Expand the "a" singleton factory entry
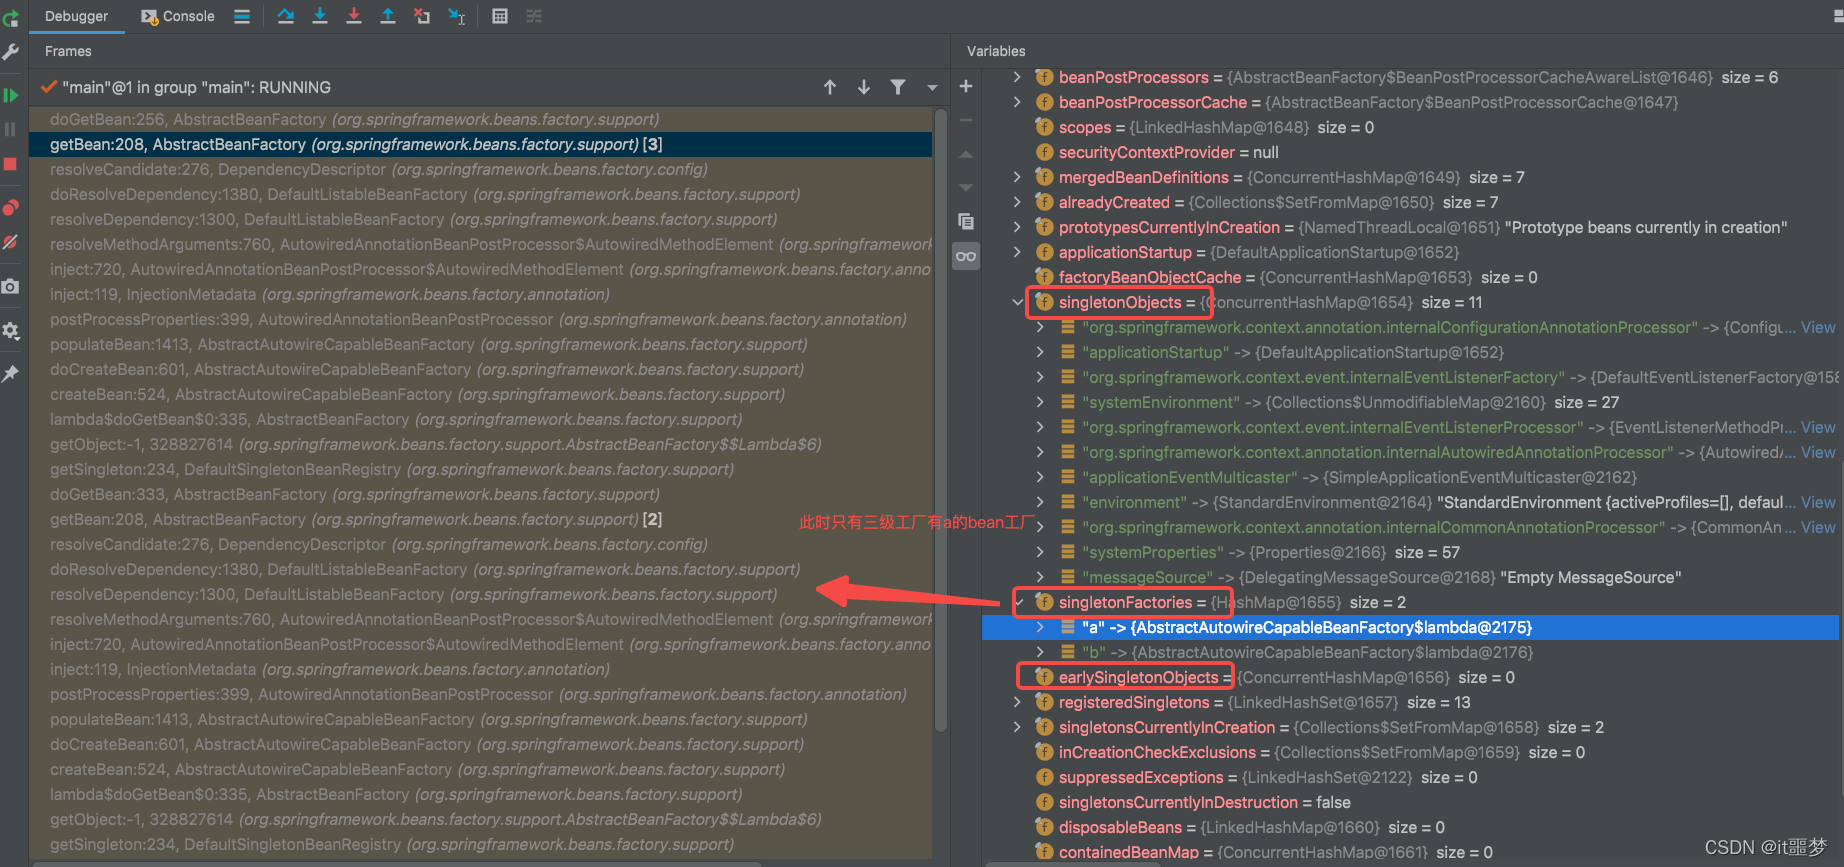This screenshot has width=1844, height=867. tap(1041, 627)
